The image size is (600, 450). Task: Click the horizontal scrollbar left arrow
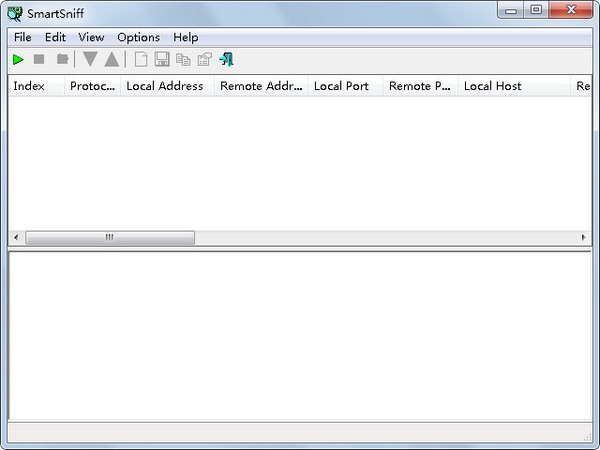(x=16, y=238)
